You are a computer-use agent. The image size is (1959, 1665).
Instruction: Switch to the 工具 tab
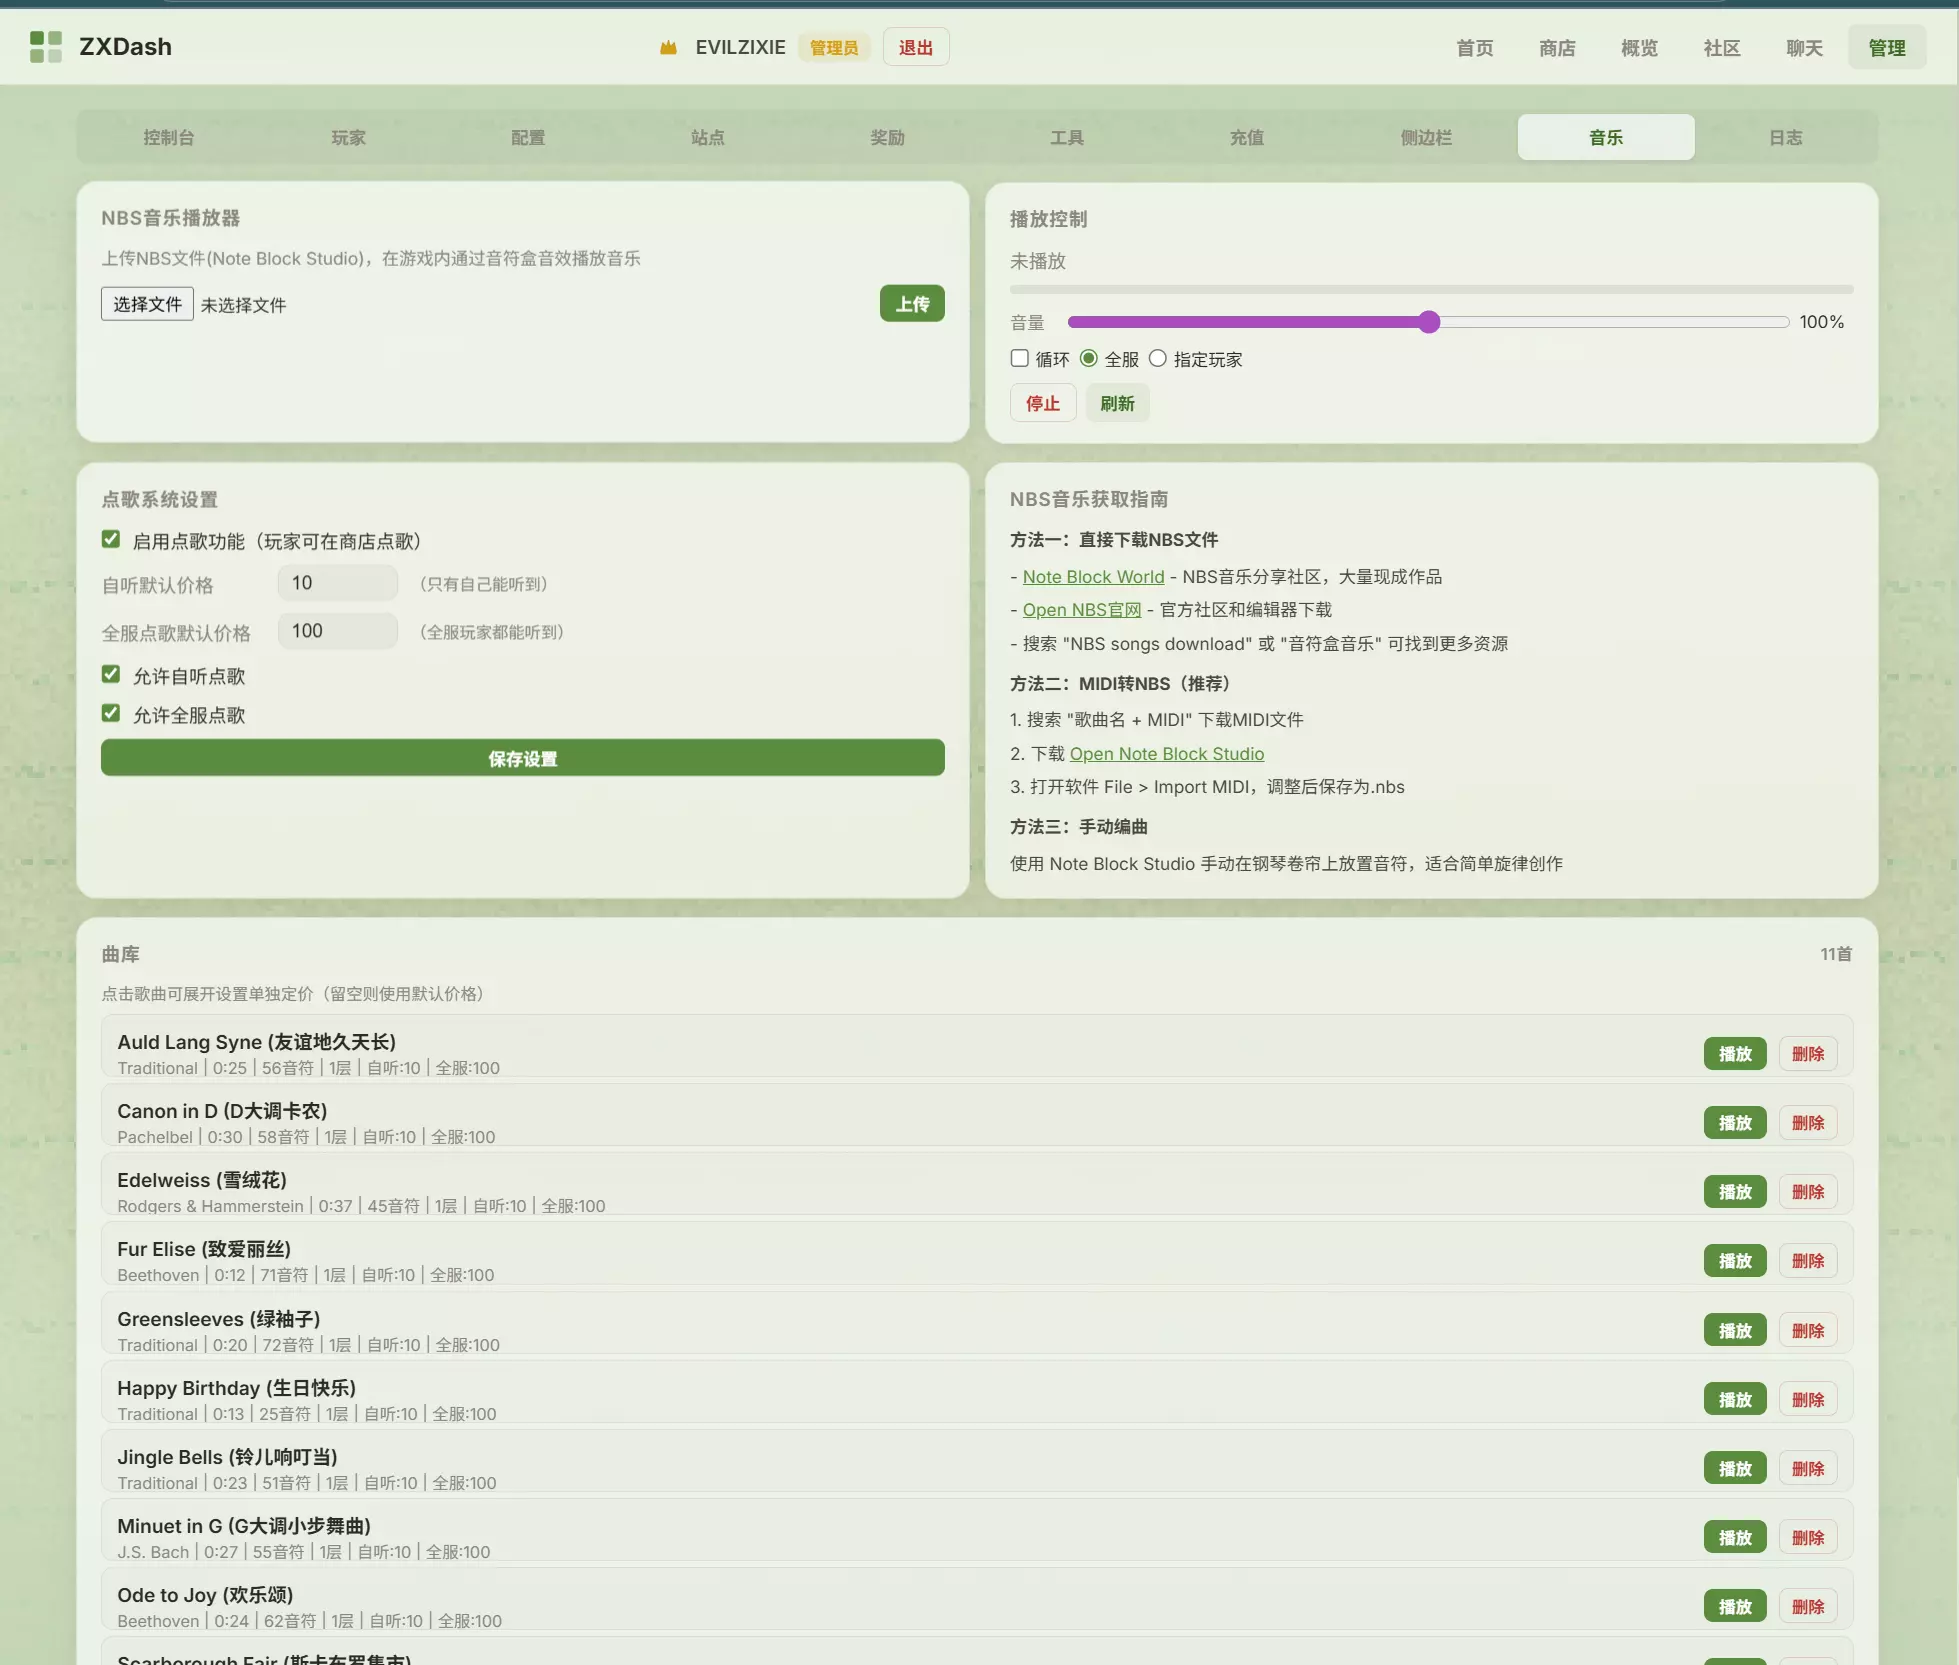[1067, 137]
